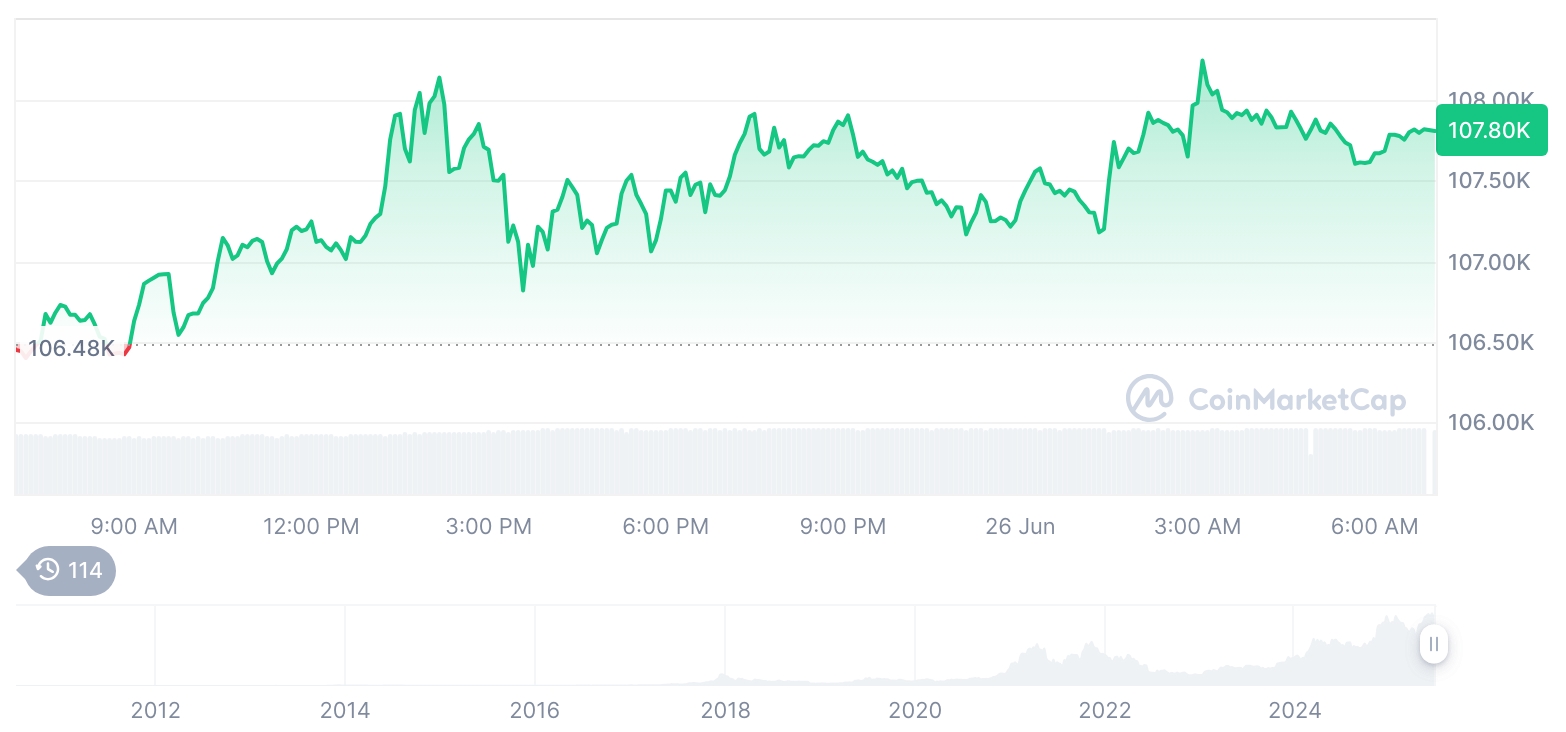Click the CoinMarketCap logo watermark
The height and width of the screenshot is (732, 1566).
pos(1265,399)
